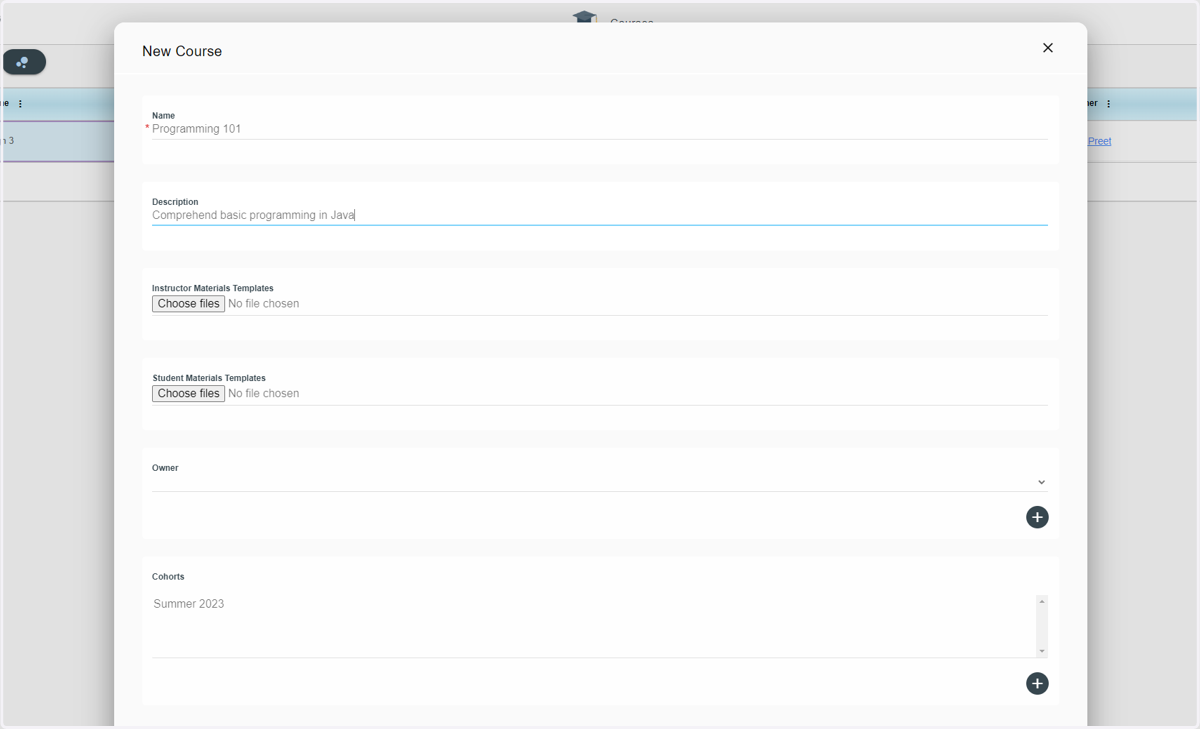Close the New Course dialog
Image resolution: width=1200 pixels, height=729 pixels.
[1047, 48]
